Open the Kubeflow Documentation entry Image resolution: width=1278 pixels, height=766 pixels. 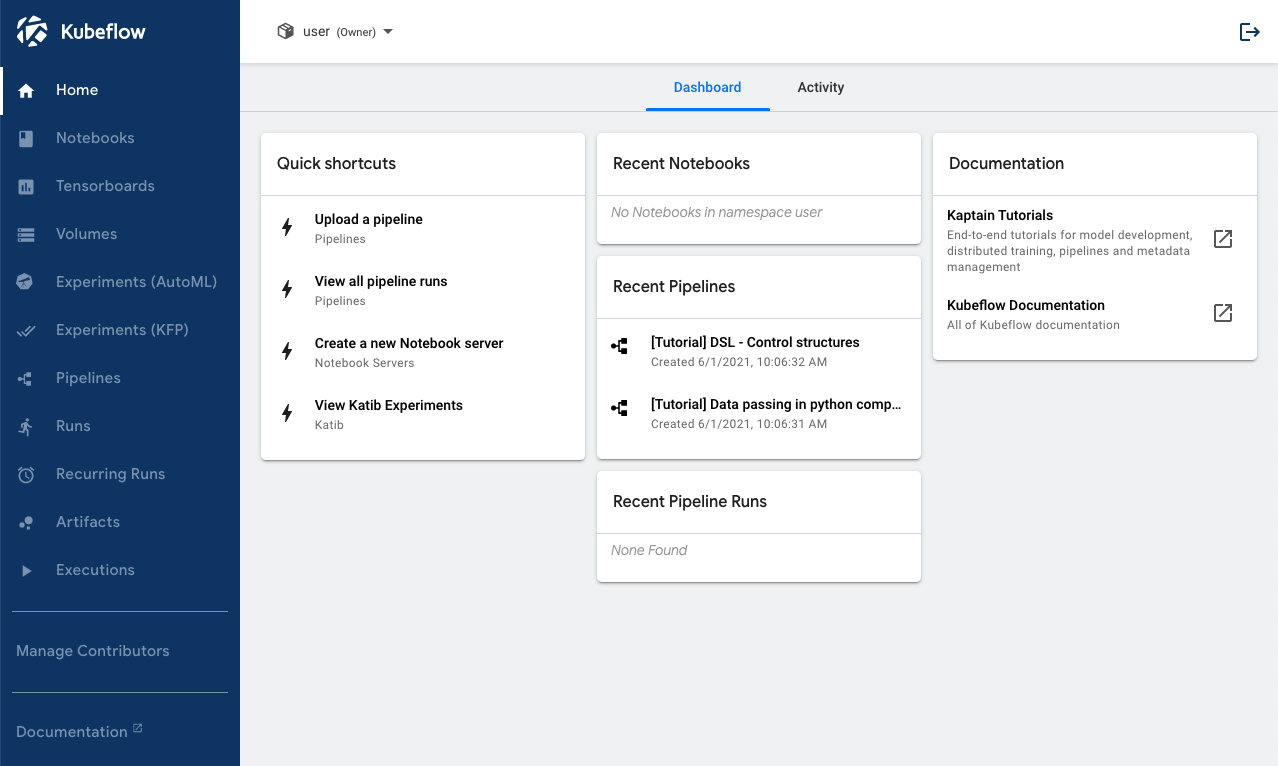coord(1095,314)
